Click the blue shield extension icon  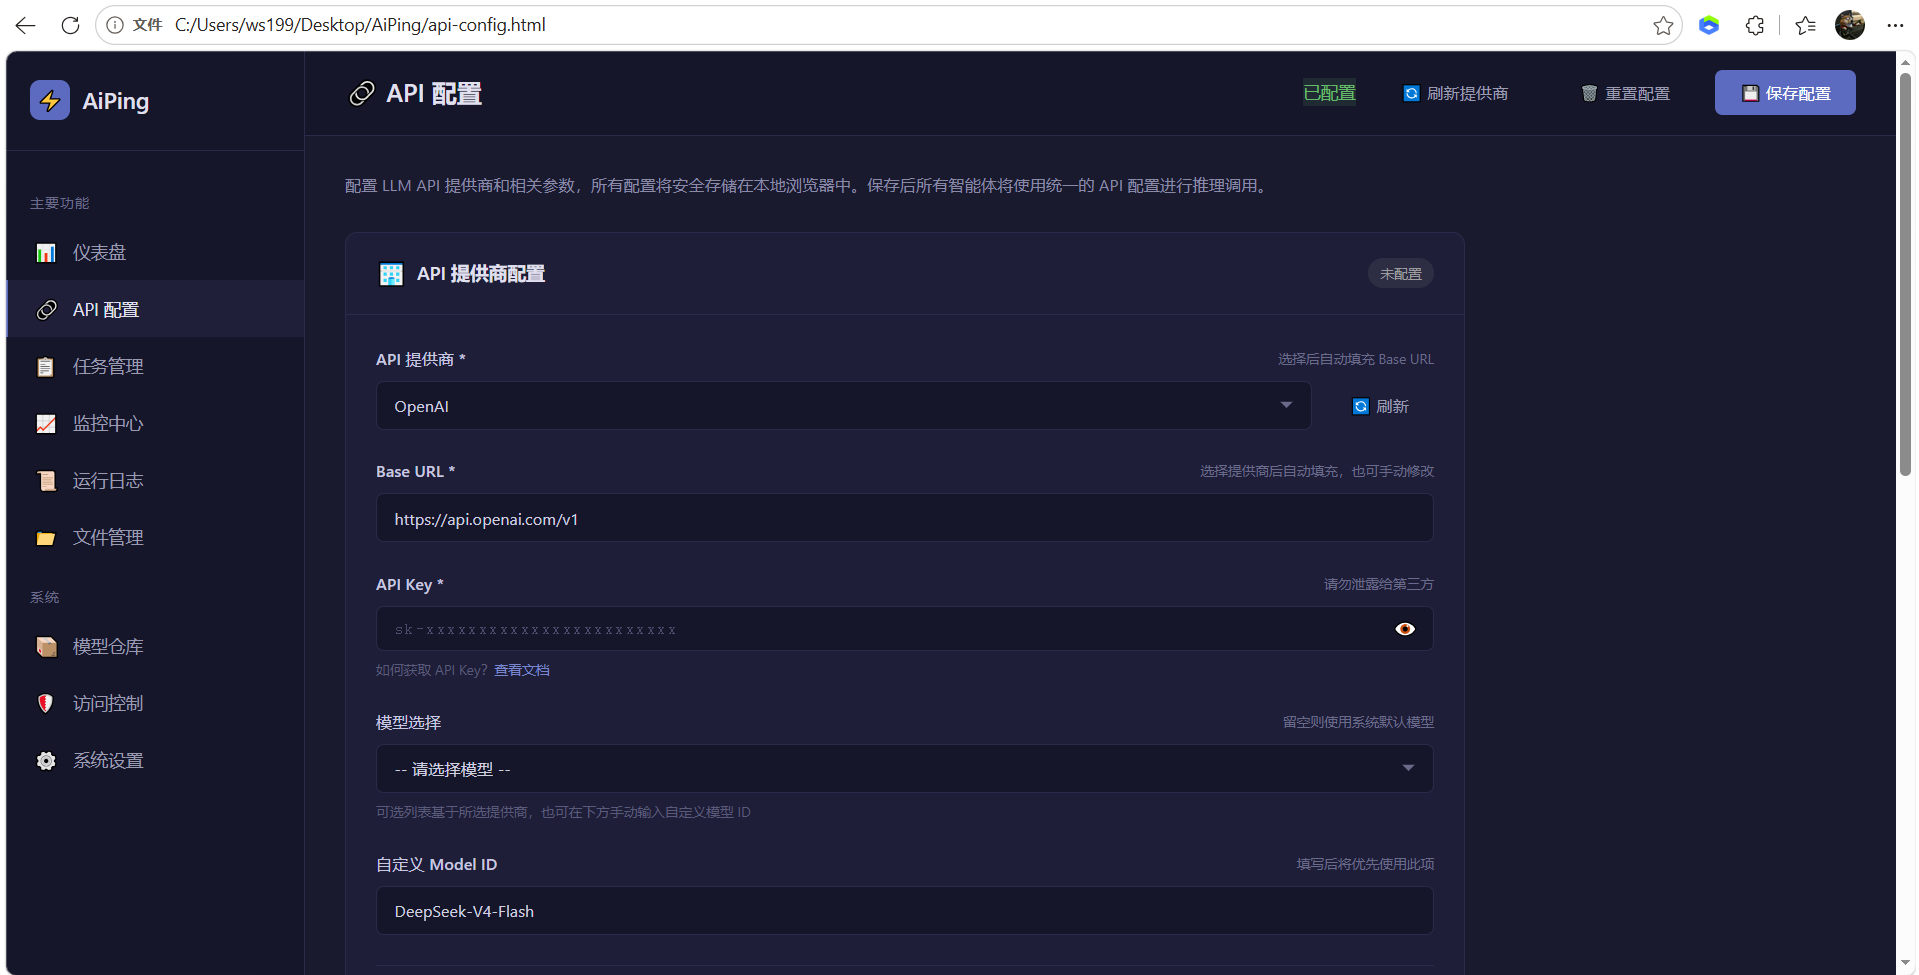pos(1709,25)
